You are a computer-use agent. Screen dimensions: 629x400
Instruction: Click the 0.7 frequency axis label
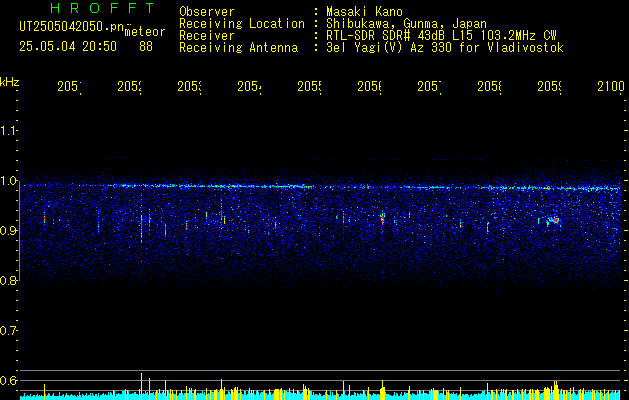tap(8, 330)
